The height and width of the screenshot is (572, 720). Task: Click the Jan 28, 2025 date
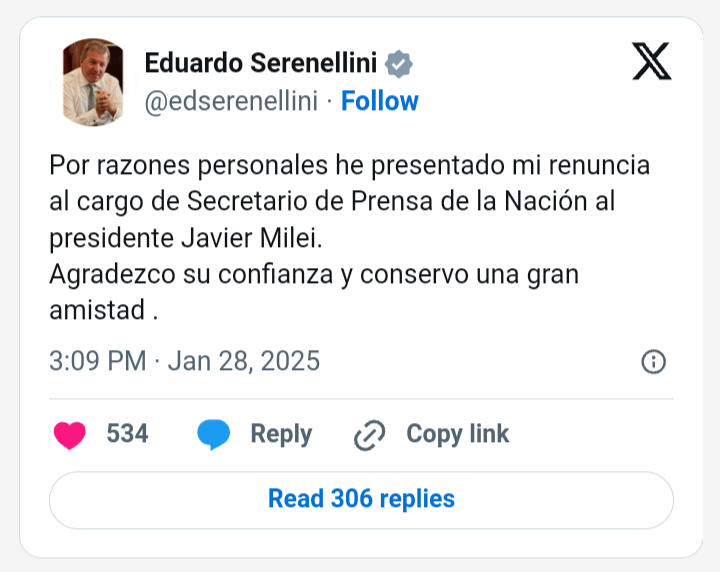[244, 361]
